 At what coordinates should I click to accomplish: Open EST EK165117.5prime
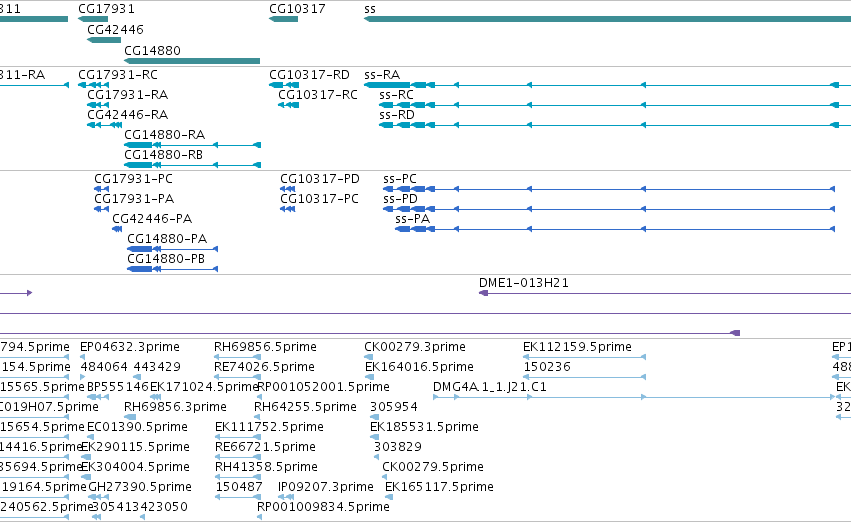tap(439, 487)
